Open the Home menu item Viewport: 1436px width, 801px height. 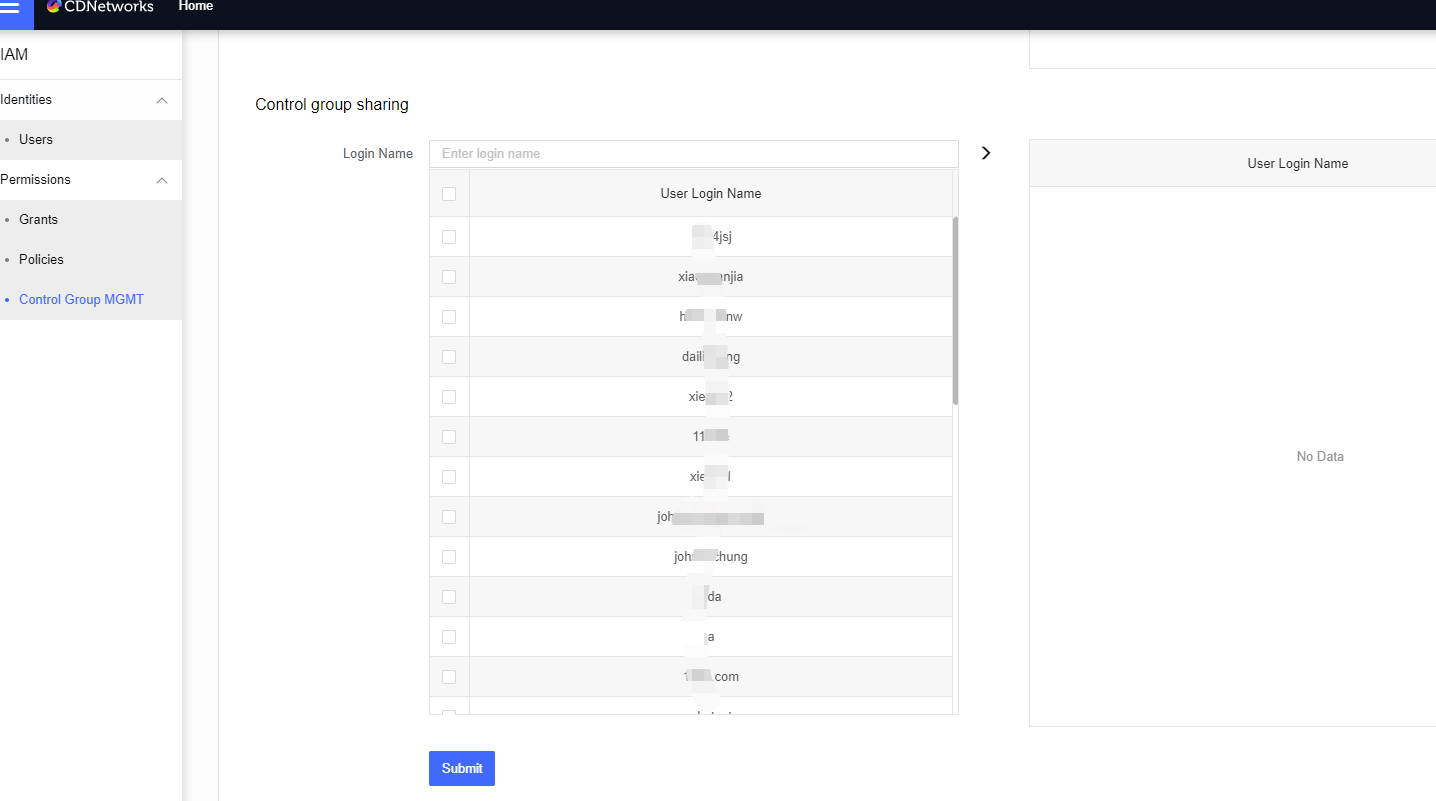pos(196,6)
